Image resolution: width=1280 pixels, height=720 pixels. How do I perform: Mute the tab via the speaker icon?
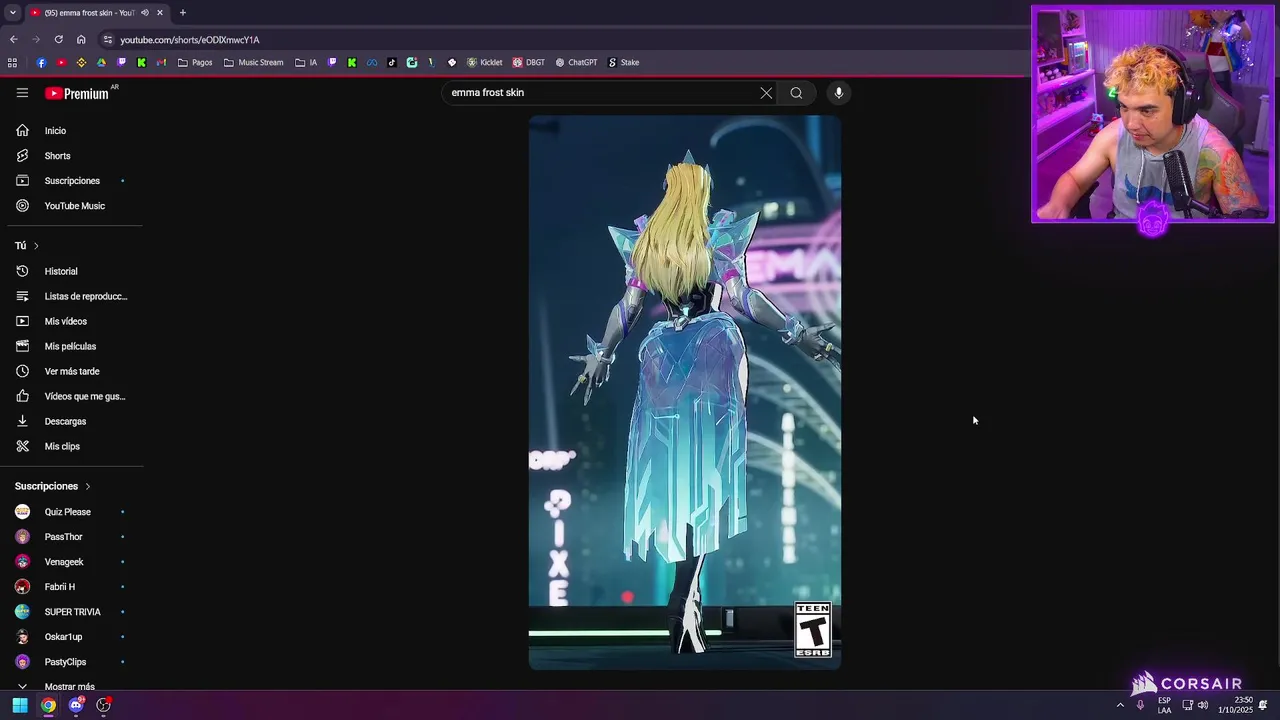tap(145, 13)
